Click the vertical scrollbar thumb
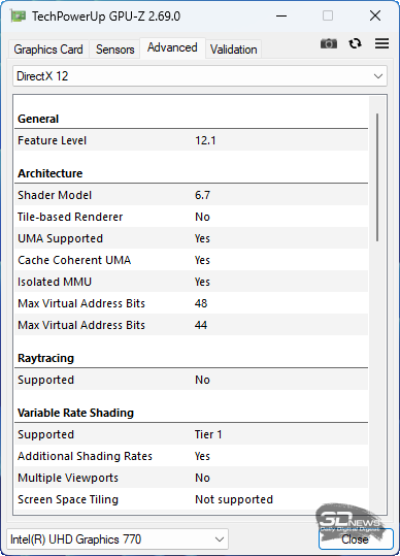Screen dimensions: 400x556 point(377,177)
